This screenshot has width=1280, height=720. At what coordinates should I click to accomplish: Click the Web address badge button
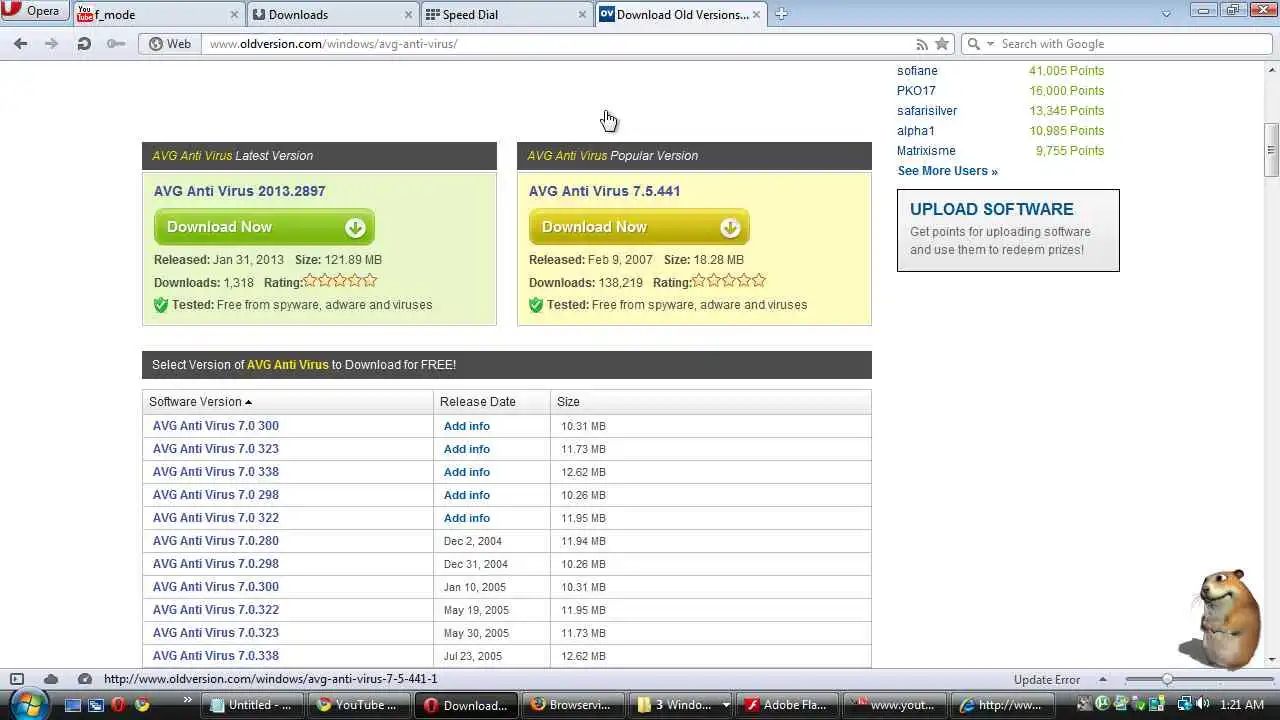click(x=169, y=44)
